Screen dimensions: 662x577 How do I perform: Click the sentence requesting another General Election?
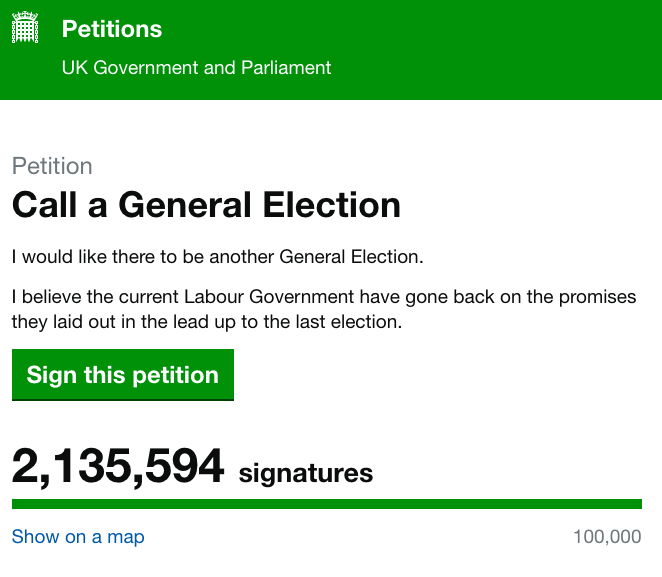click(218, 257)
